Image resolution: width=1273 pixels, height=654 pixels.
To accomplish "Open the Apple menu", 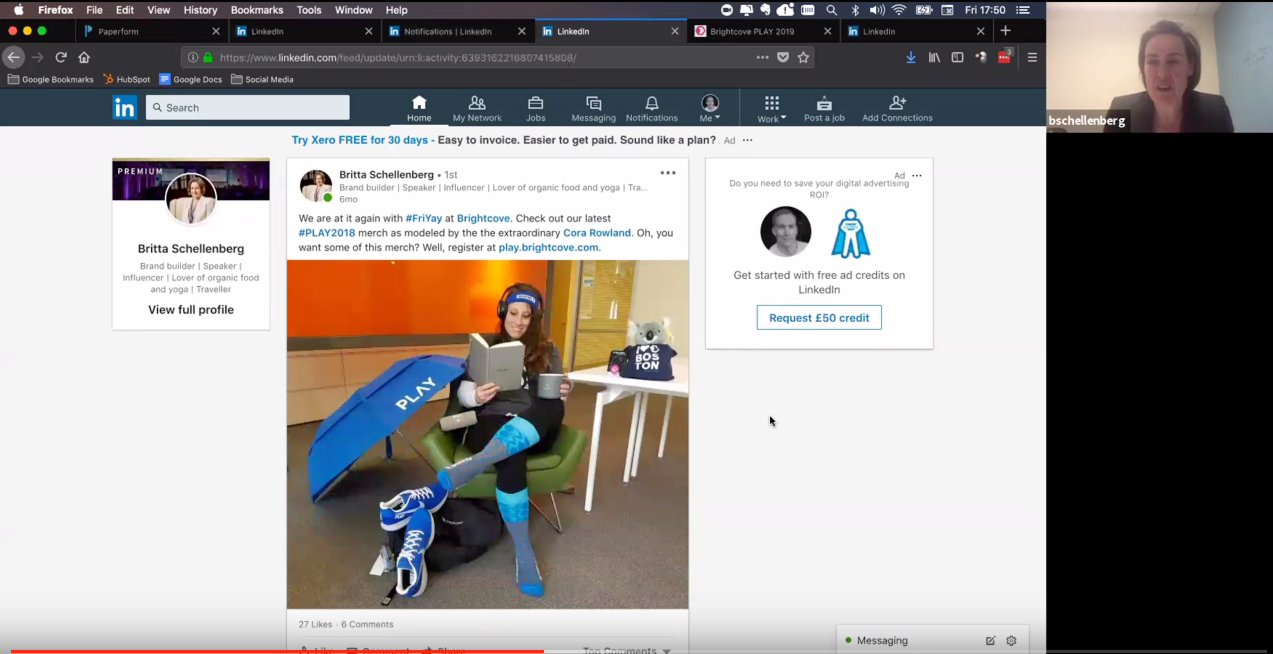I will coord(18,10).
